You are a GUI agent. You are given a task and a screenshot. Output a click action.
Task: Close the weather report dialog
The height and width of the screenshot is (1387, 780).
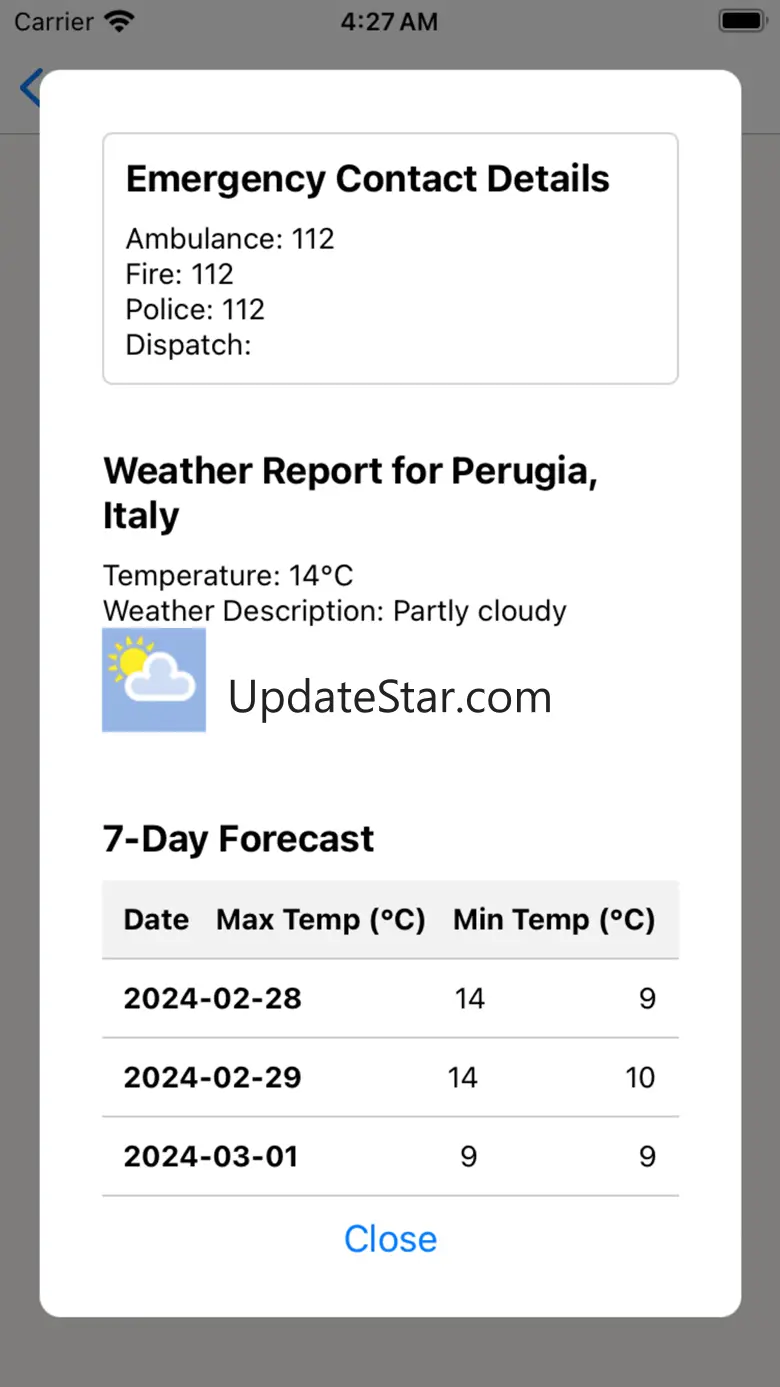coord(390,1239)
